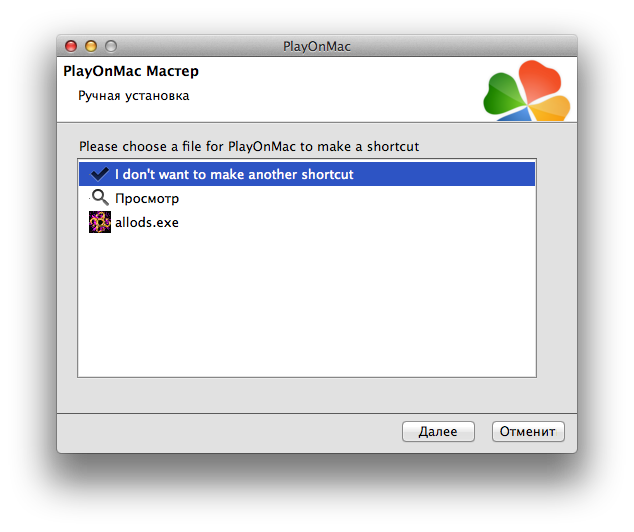Viewport: 634px width, 532px height.
Task: Click the "PlayOnMac Мастер" heading
Action: 130,72
